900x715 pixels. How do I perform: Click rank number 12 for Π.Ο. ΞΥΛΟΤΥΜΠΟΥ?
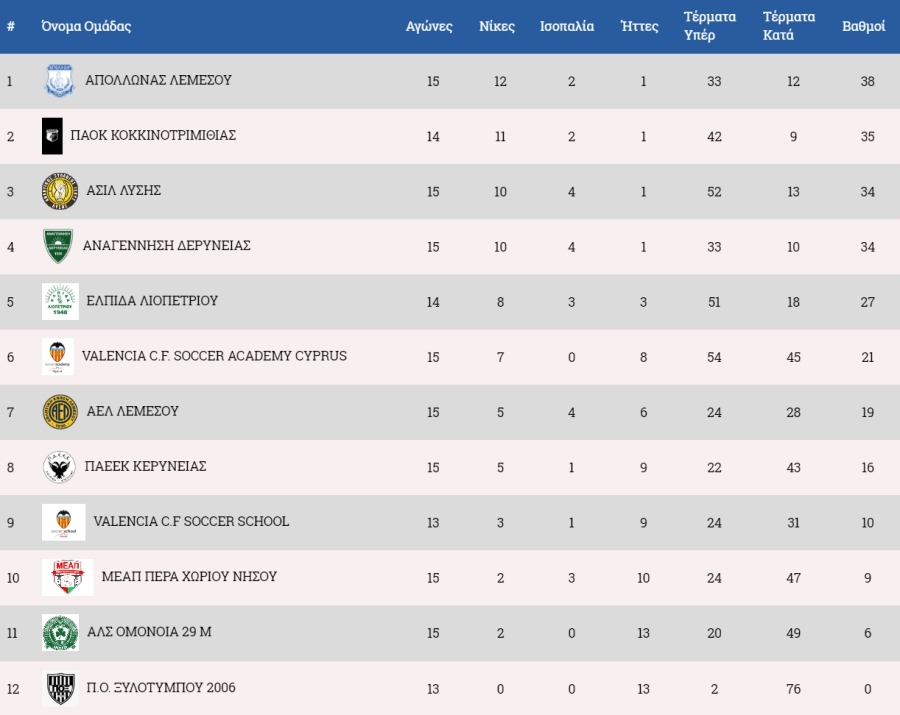click(13, 689)
